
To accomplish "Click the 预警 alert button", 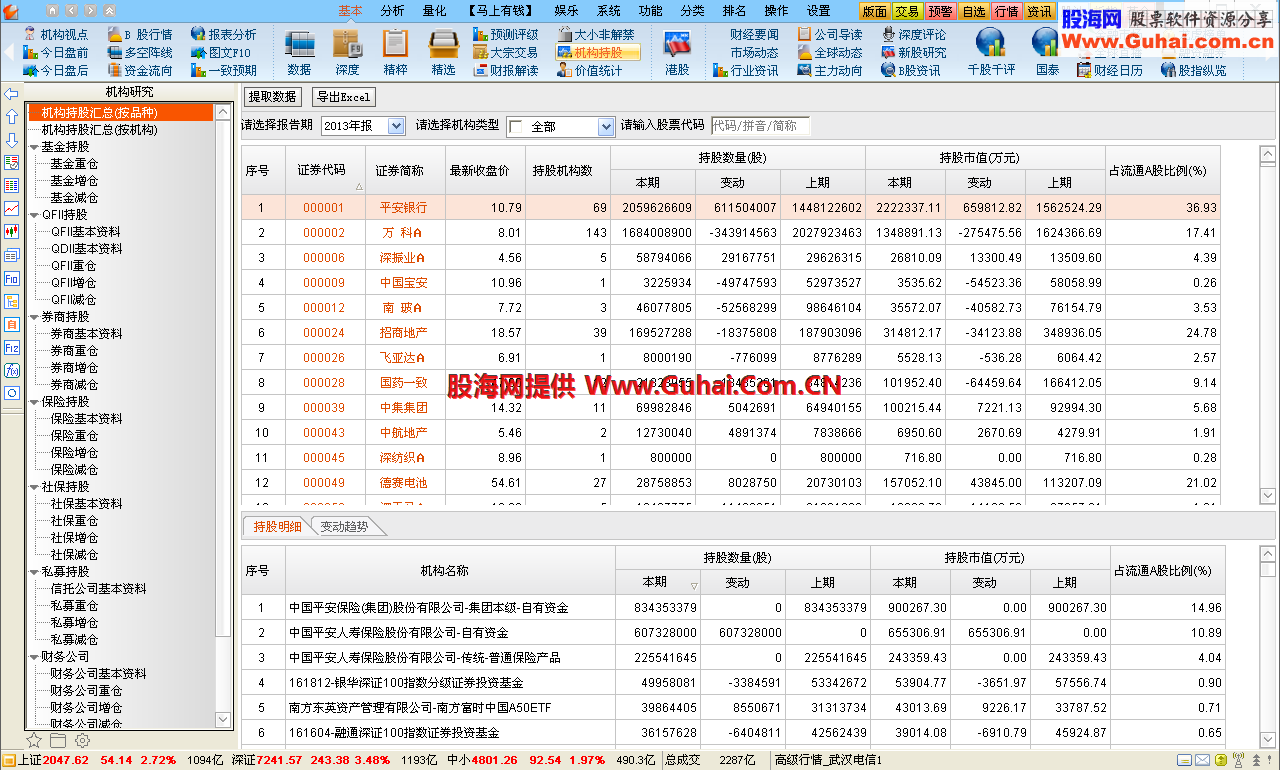I will (940, 11).
